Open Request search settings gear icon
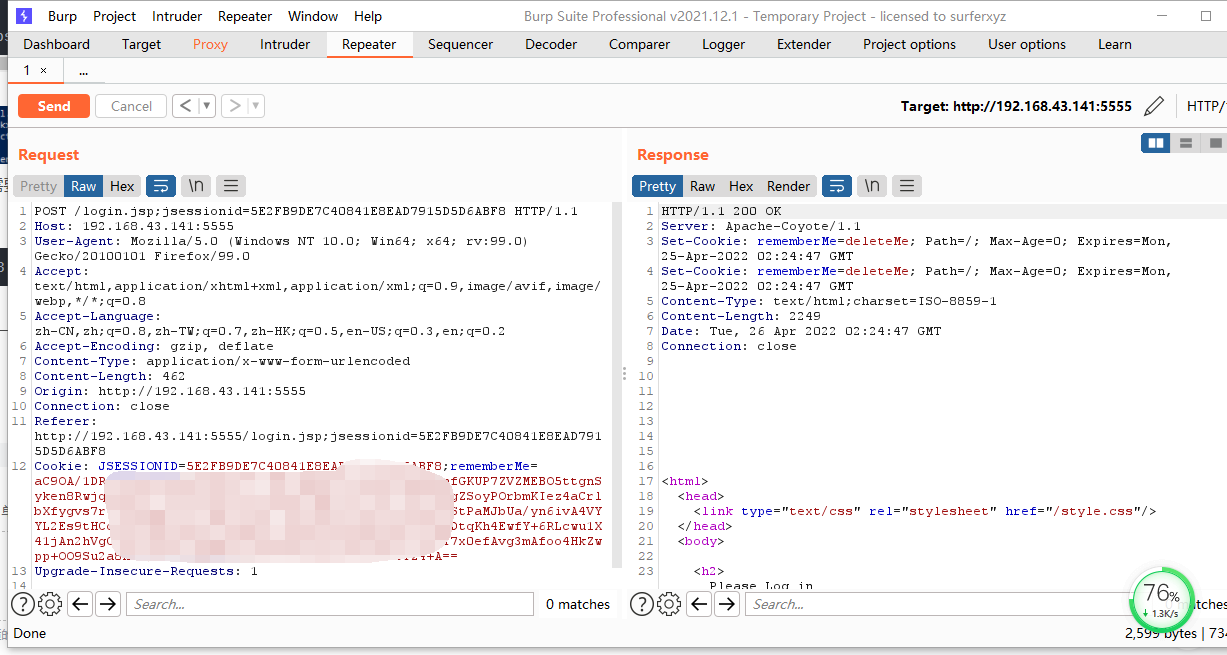Viewport: 1227px width, 655px height. click(x=50, y=604)
